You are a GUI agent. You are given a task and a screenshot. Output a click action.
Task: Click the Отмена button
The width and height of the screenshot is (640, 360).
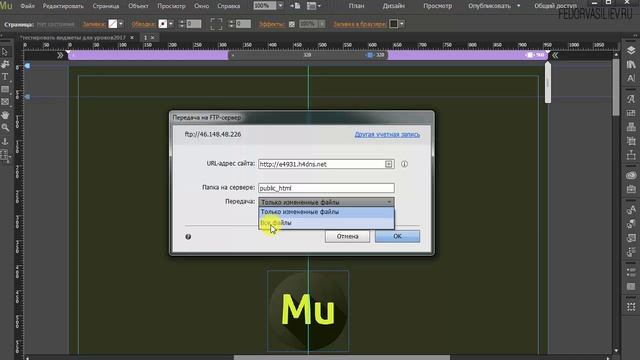point(347,236)
